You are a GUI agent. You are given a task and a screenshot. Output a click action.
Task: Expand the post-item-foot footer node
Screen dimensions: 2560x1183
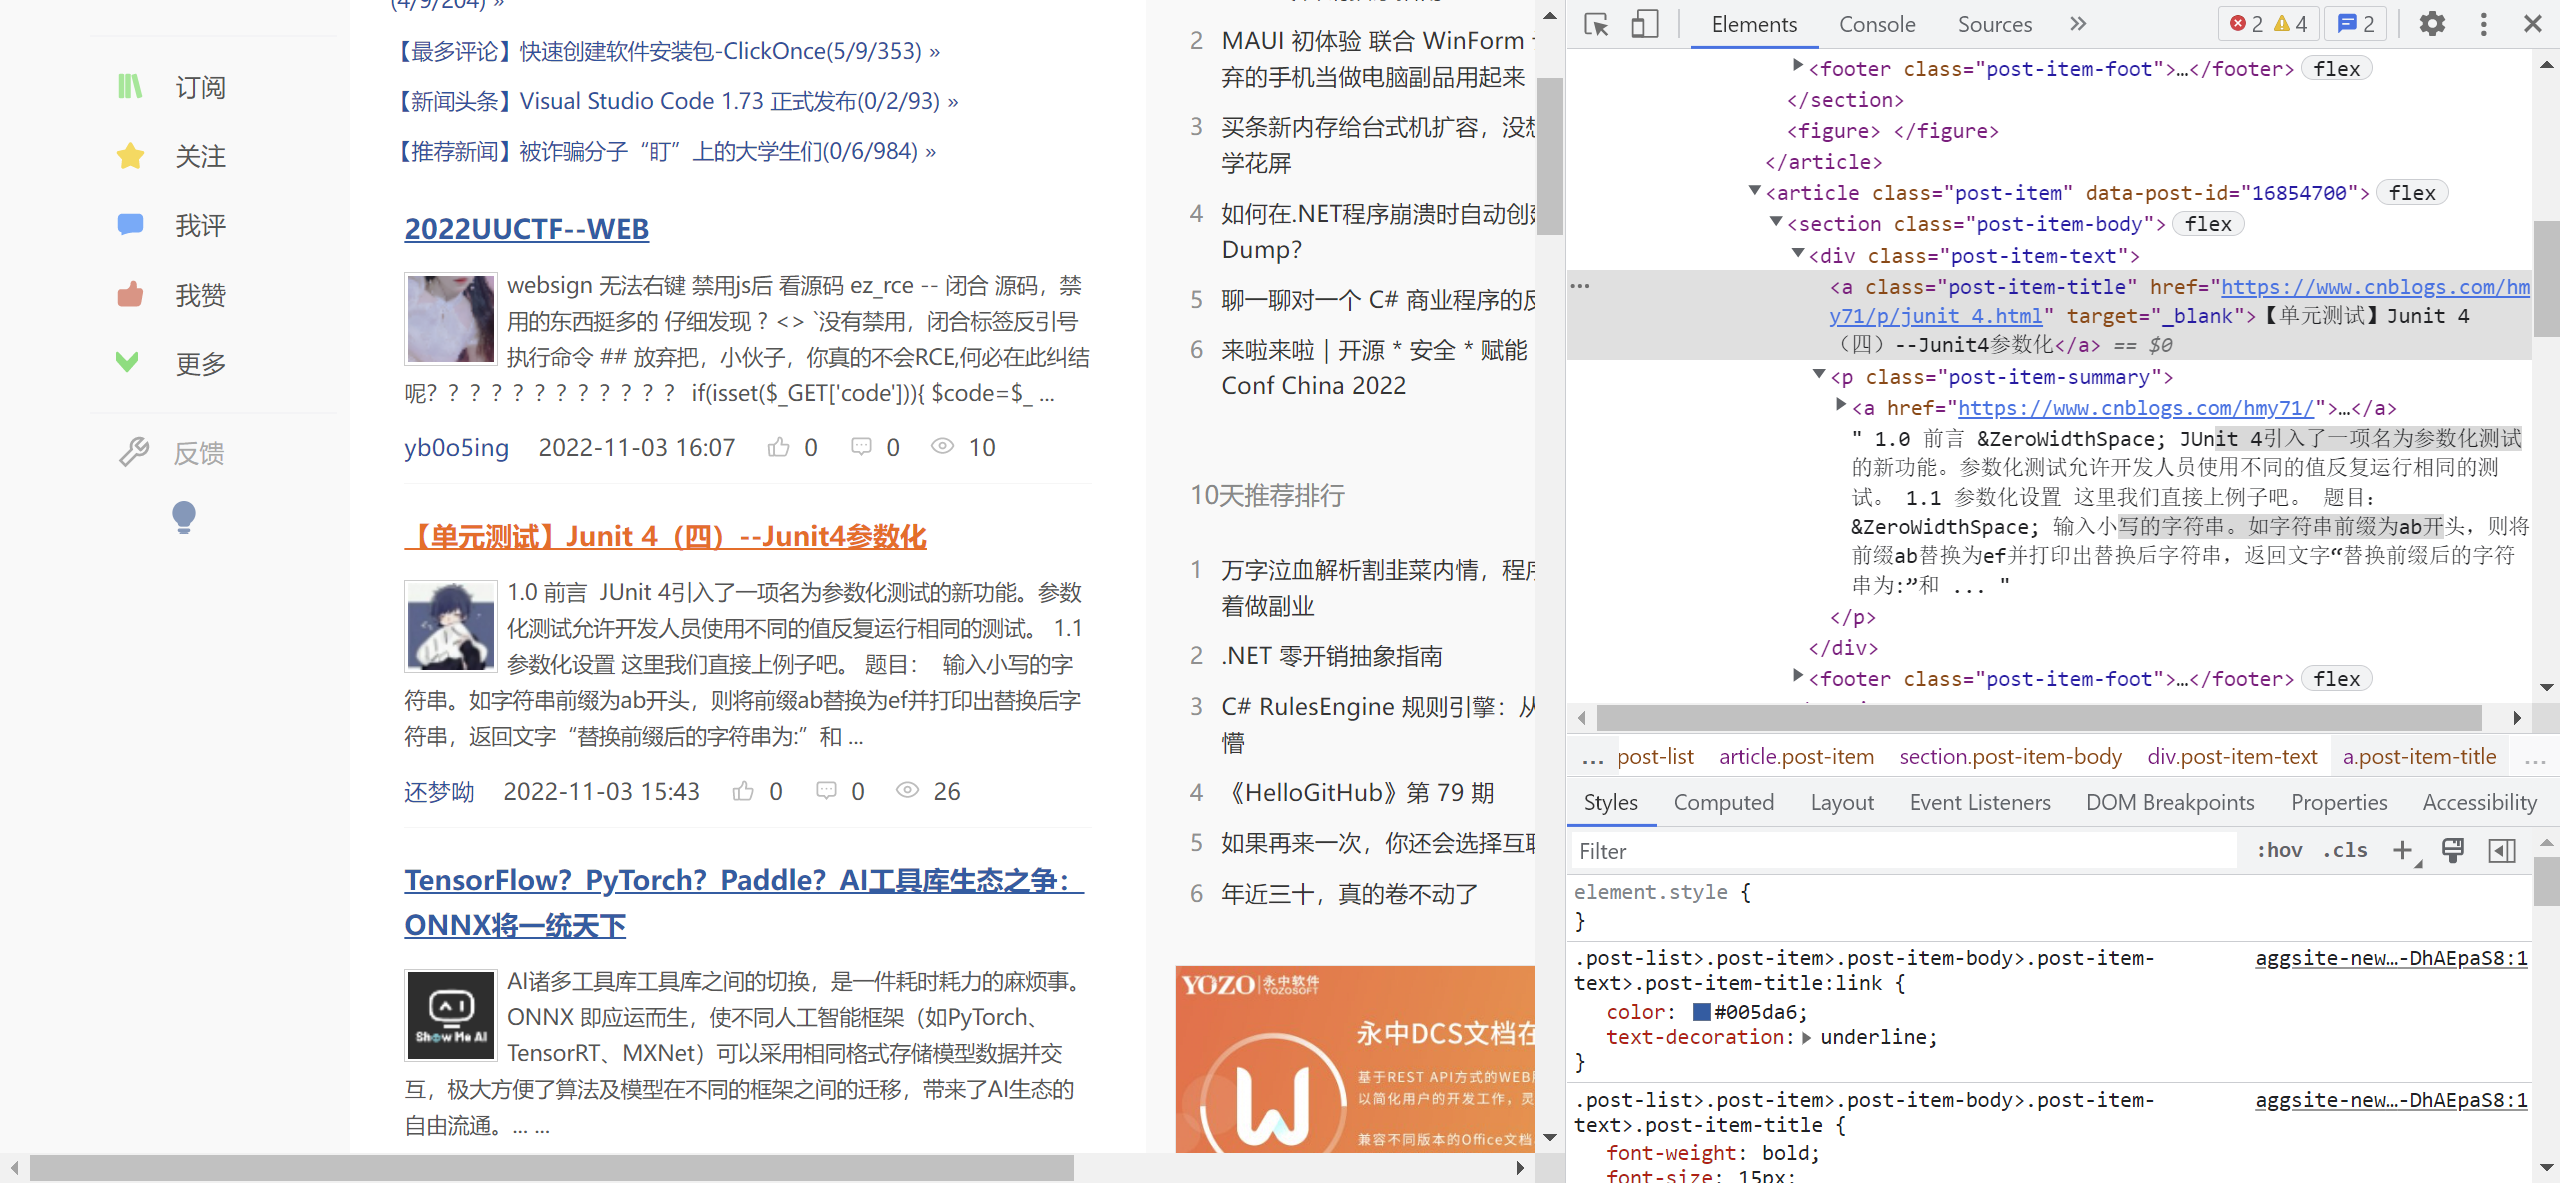coord(1797,677)
